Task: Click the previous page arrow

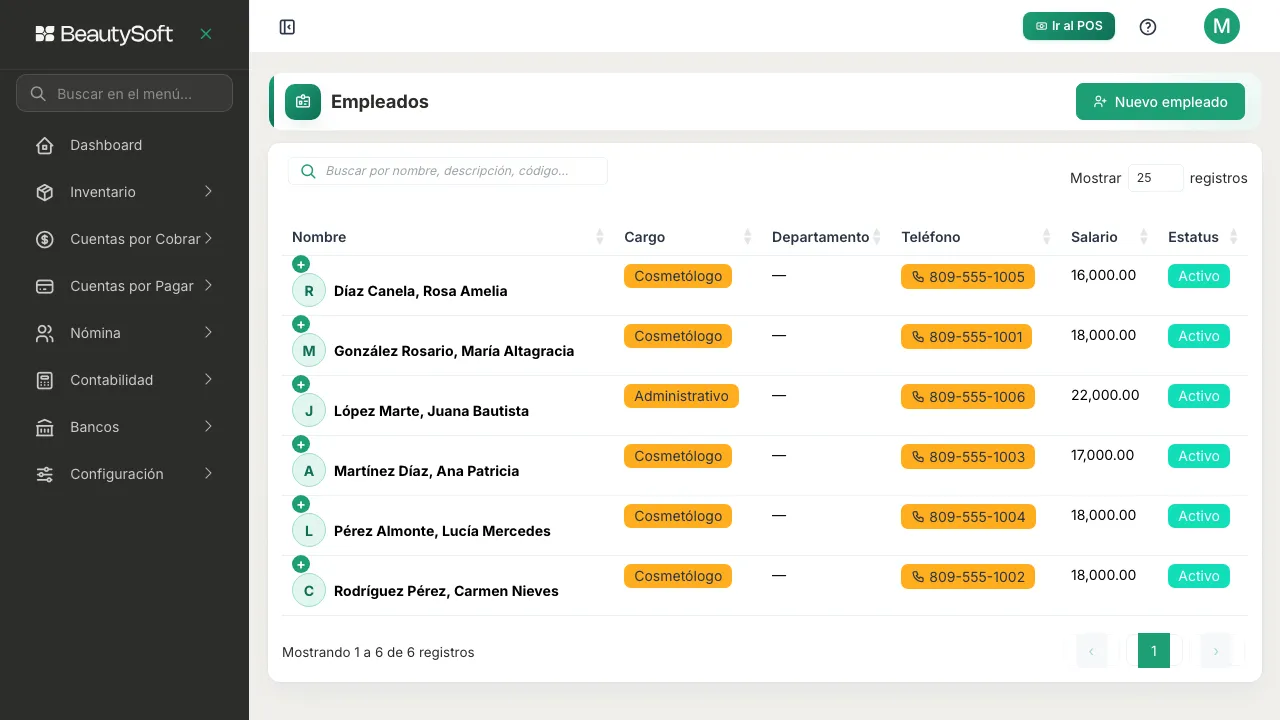Action: (x=1091, y=651)
